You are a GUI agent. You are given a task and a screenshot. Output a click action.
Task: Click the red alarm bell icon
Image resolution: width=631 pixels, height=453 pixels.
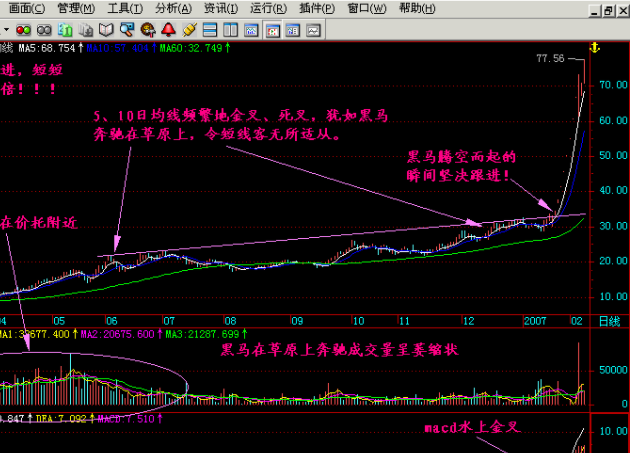pos(168,30)
